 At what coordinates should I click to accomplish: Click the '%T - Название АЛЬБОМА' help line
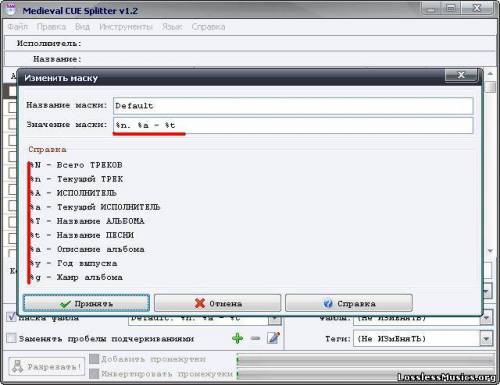click(87, 221)
